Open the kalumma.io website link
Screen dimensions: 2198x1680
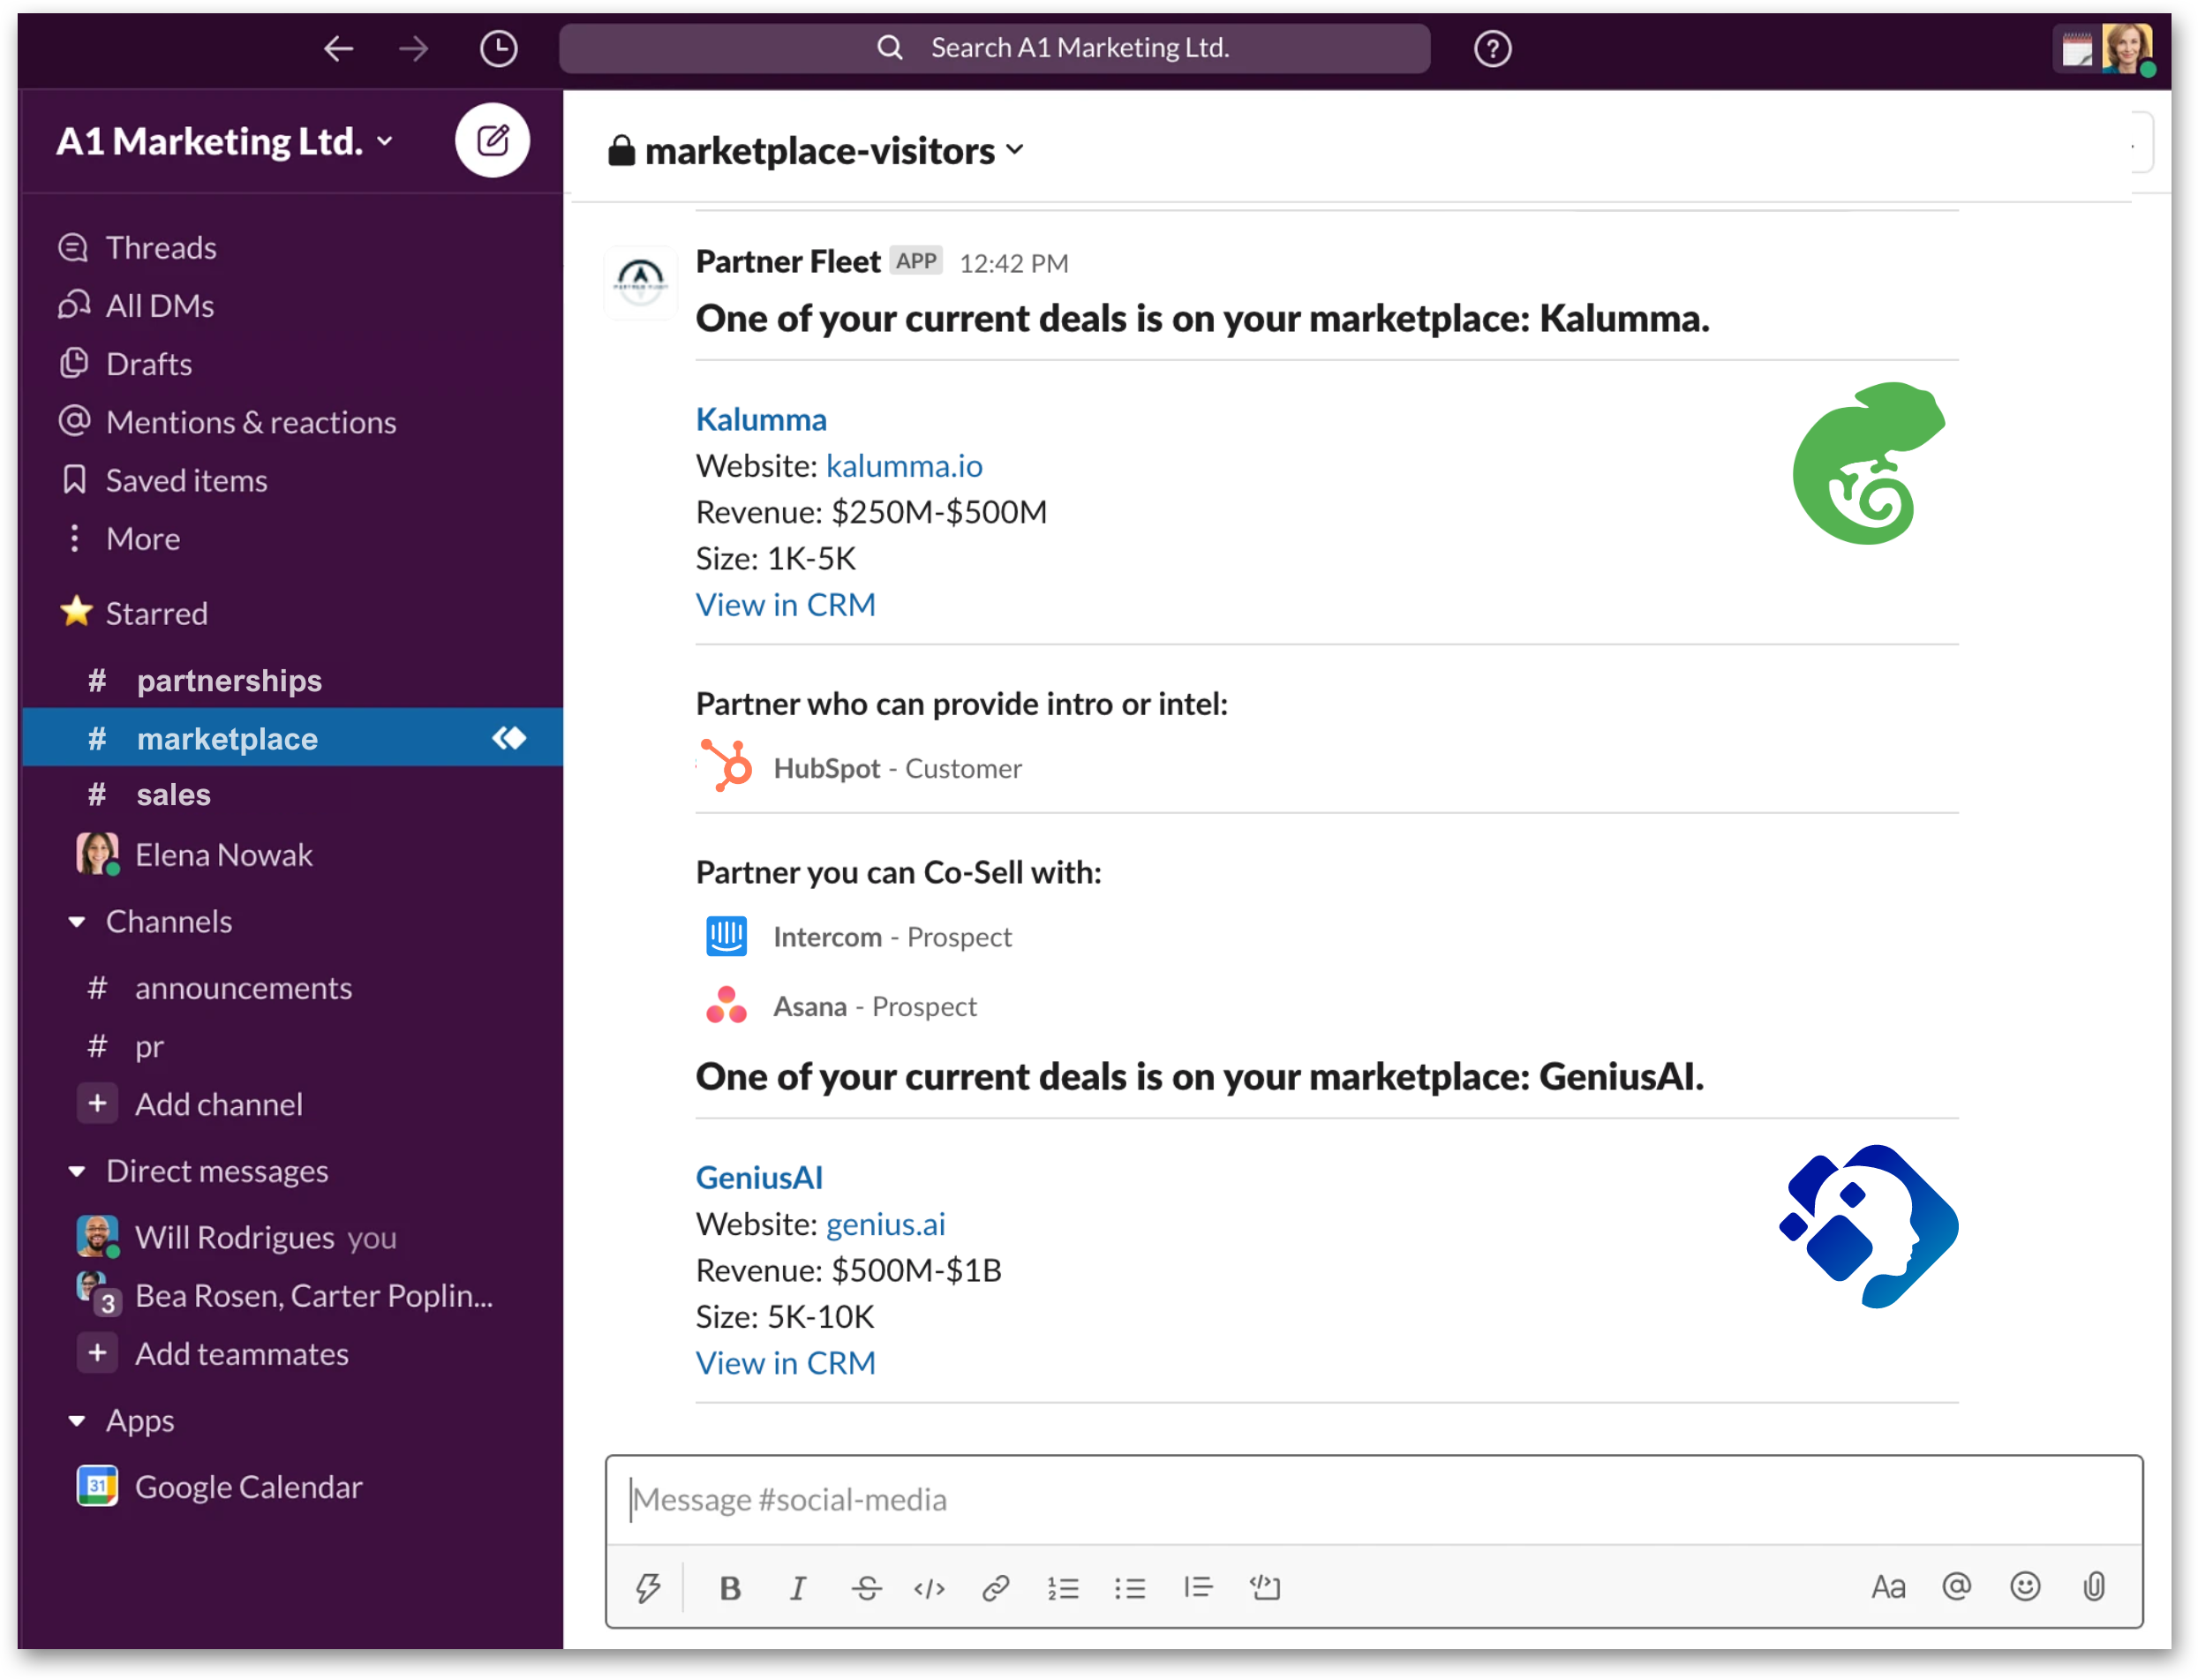click(904, 466)
